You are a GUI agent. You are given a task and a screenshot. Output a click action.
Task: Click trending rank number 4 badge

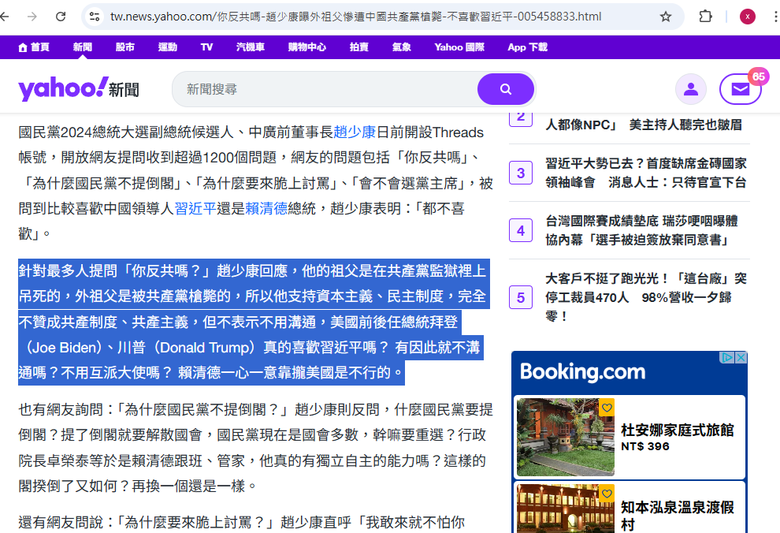521,230
